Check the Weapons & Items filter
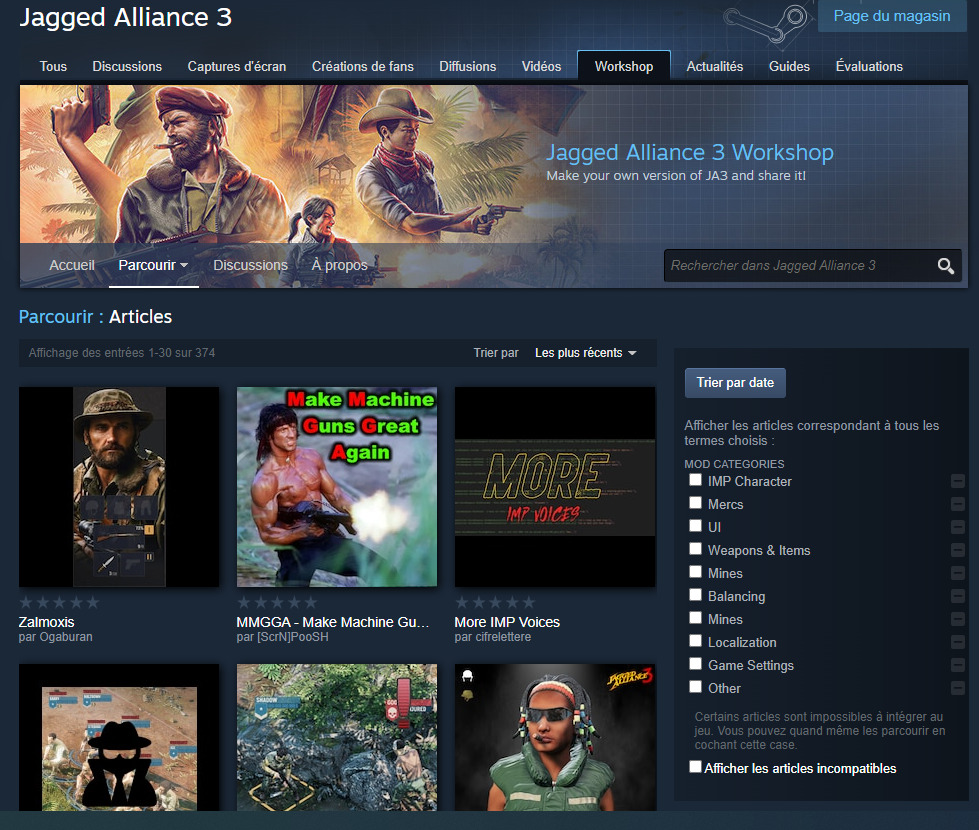 tap(695, 549)
